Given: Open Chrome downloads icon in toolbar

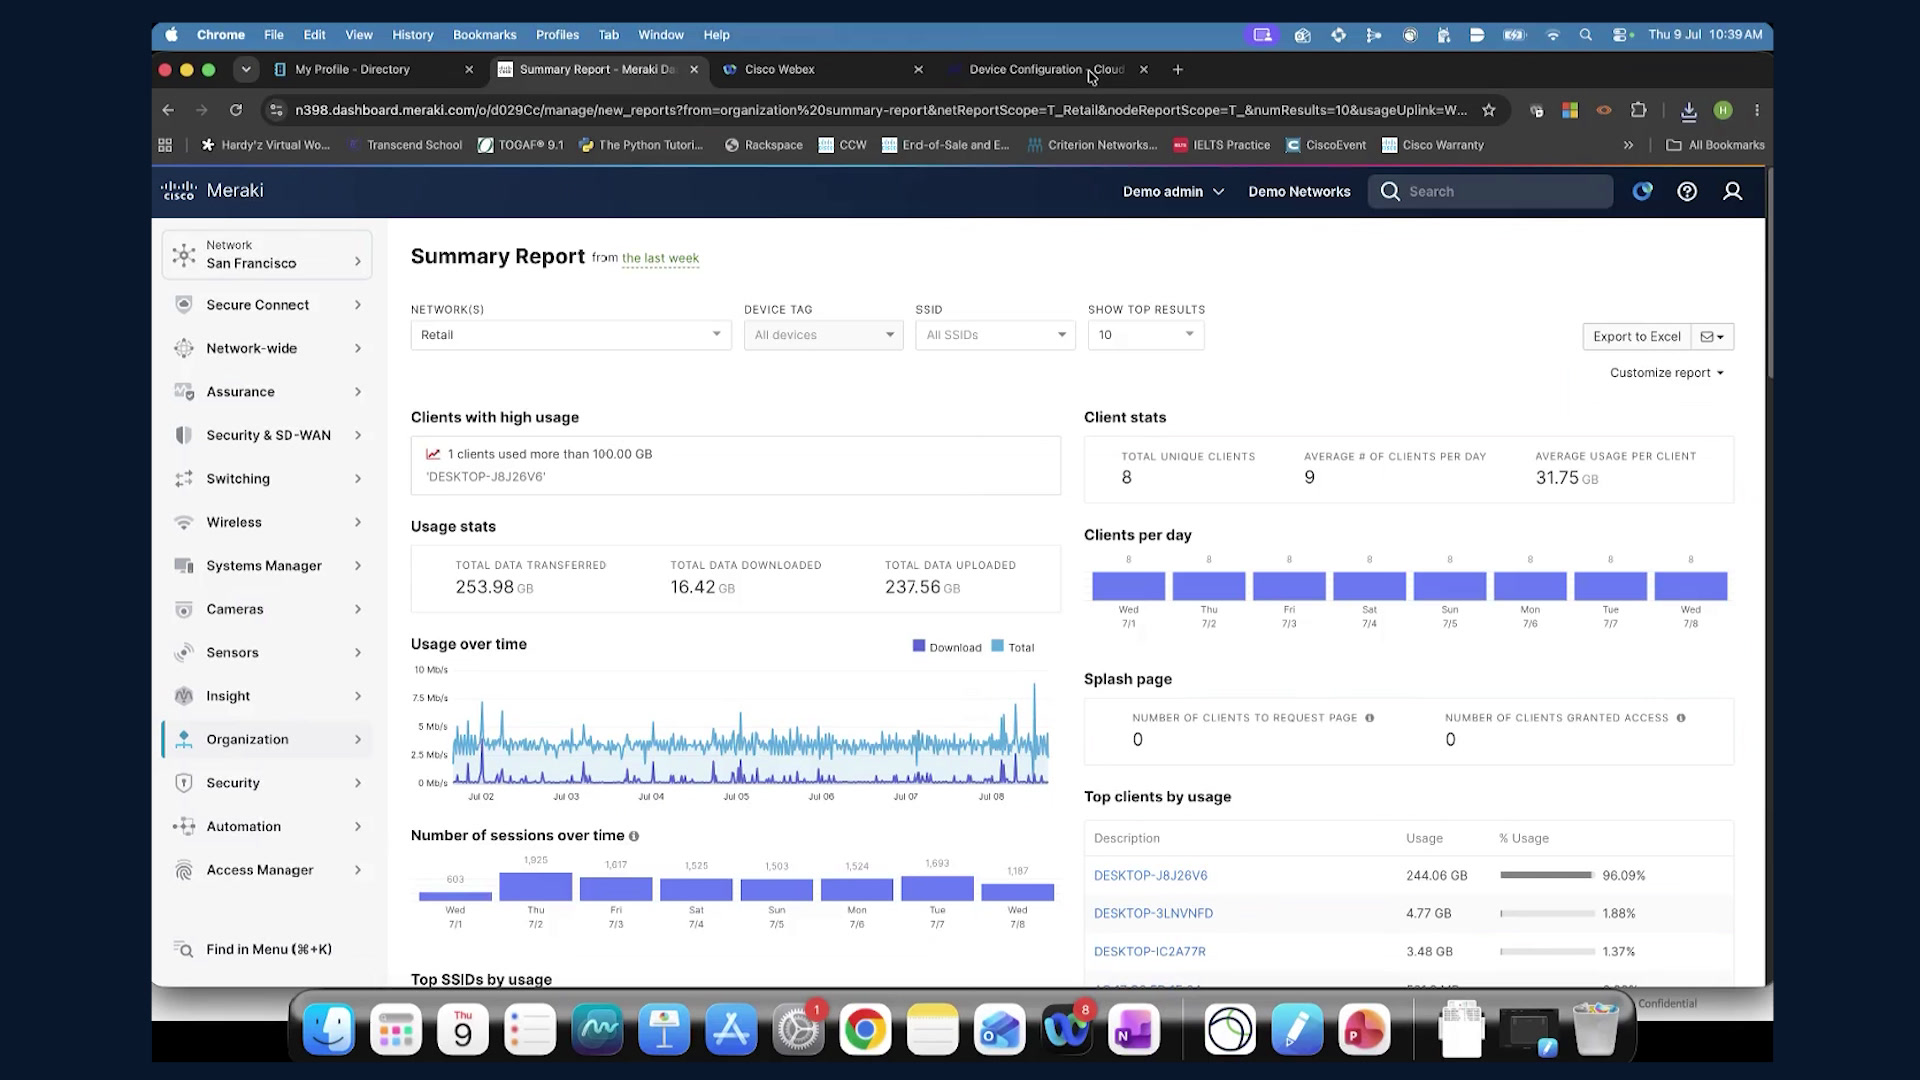Looking at the screenshot, I should [x=1689, y=110].
